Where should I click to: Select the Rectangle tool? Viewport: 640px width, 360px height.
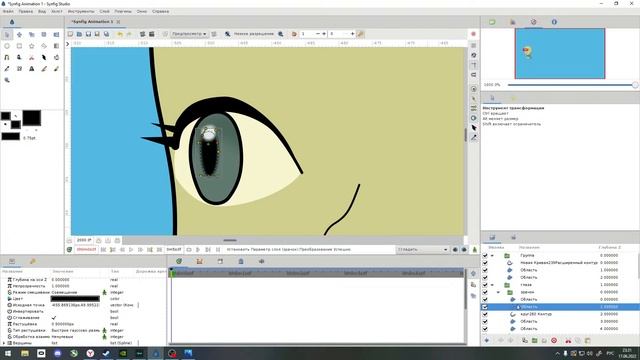coord(19,46)
